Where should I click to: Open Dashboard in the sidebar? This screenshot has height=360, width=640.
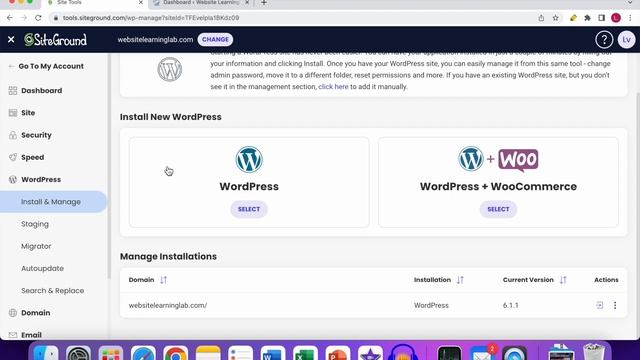tap(42, 91)
